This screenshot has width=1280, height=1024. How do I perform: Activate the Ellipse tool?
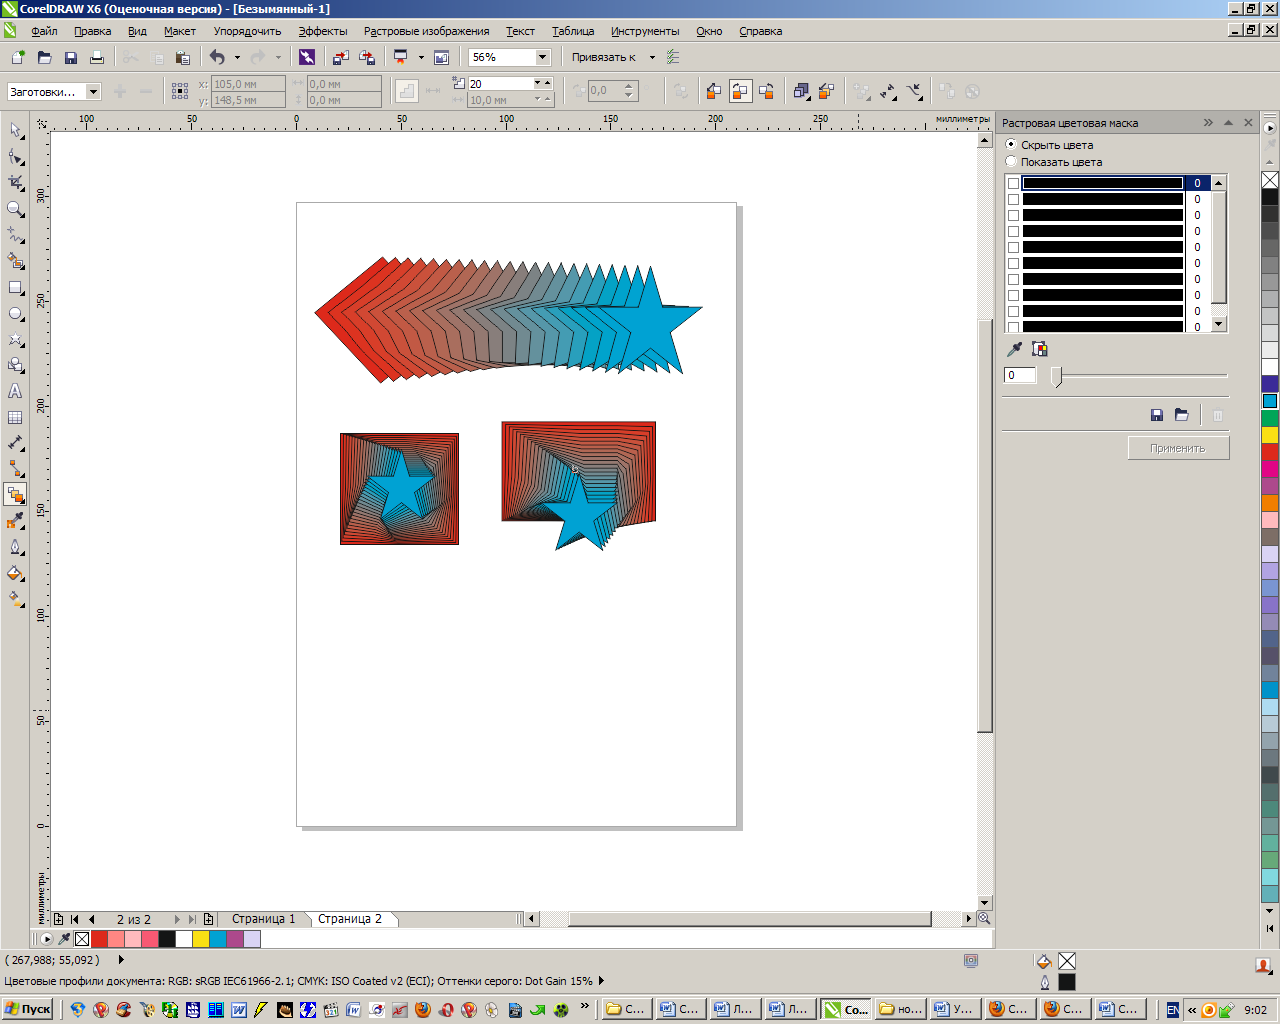15,314
